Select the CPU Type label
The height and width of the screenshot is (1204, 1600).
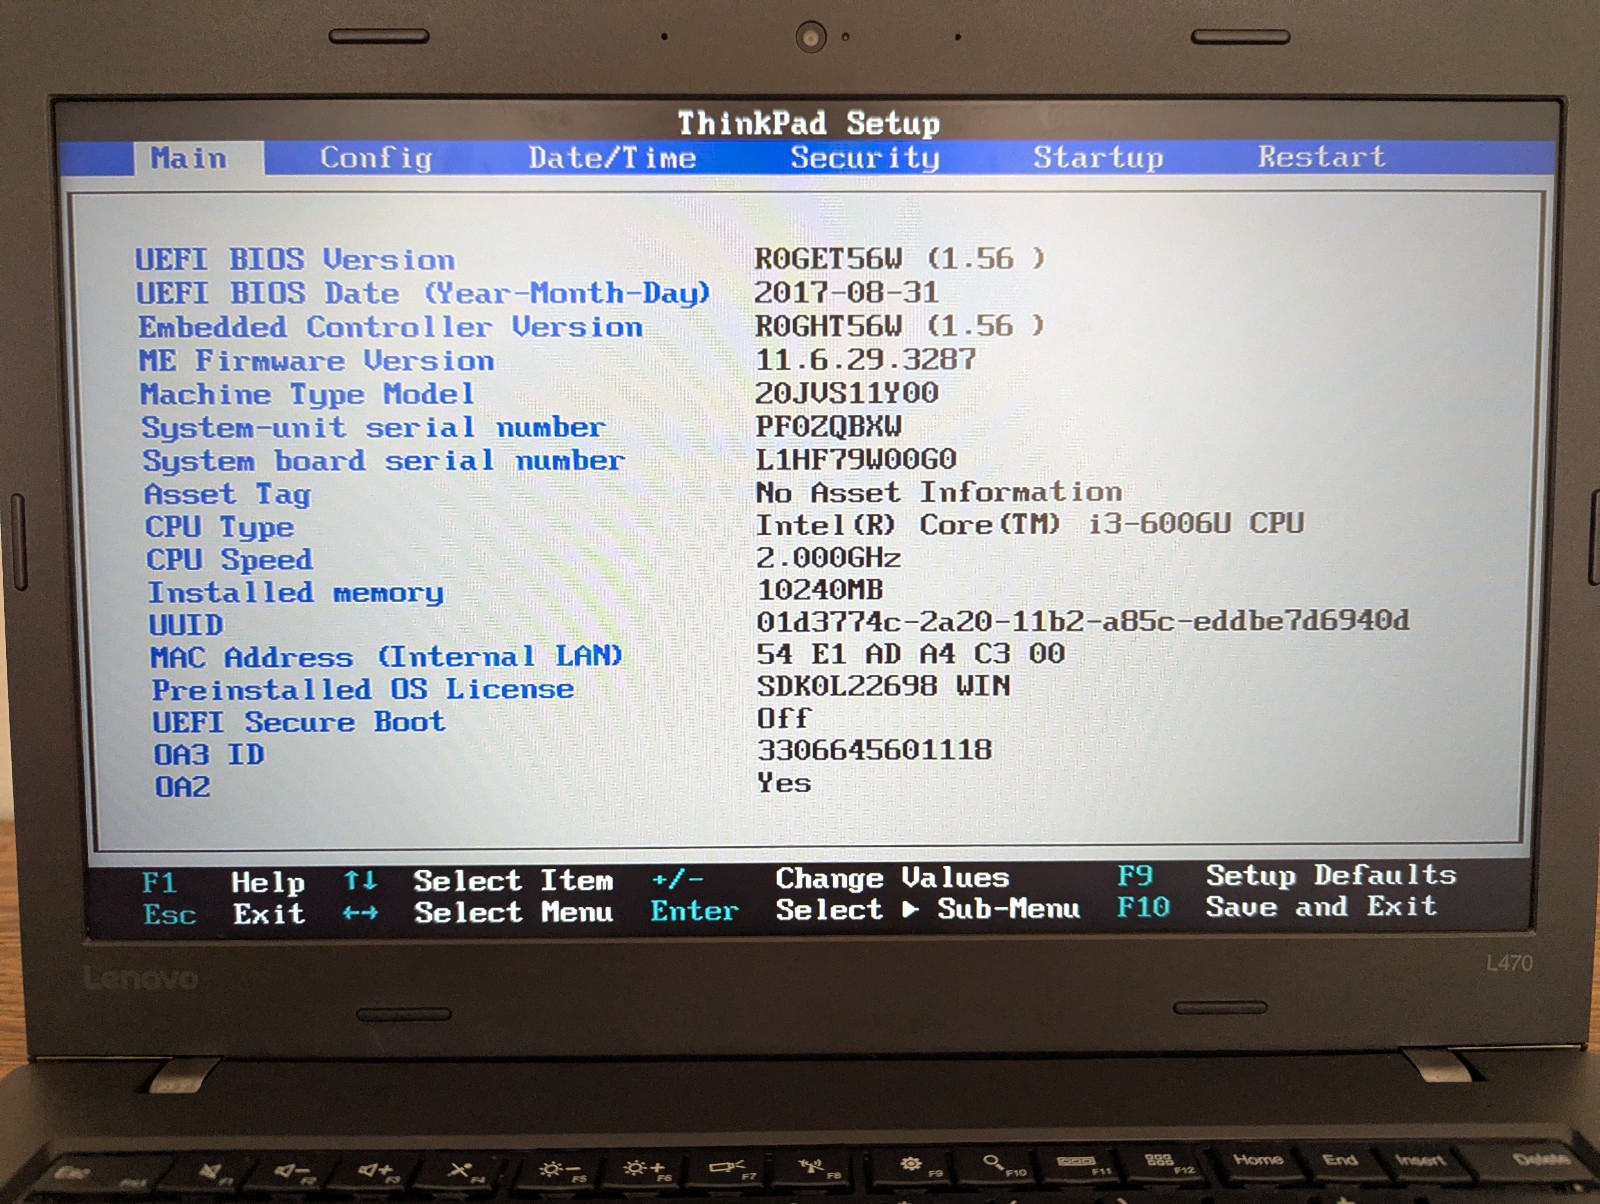click(x=220, y=527)
